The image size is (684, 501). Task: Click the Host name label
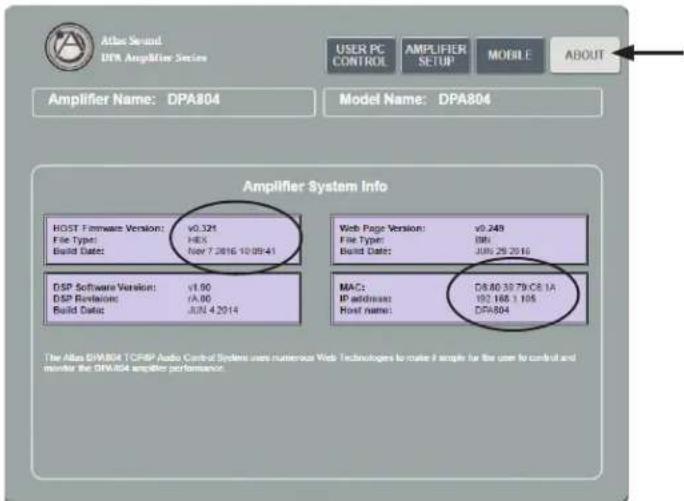click(366, 310)
